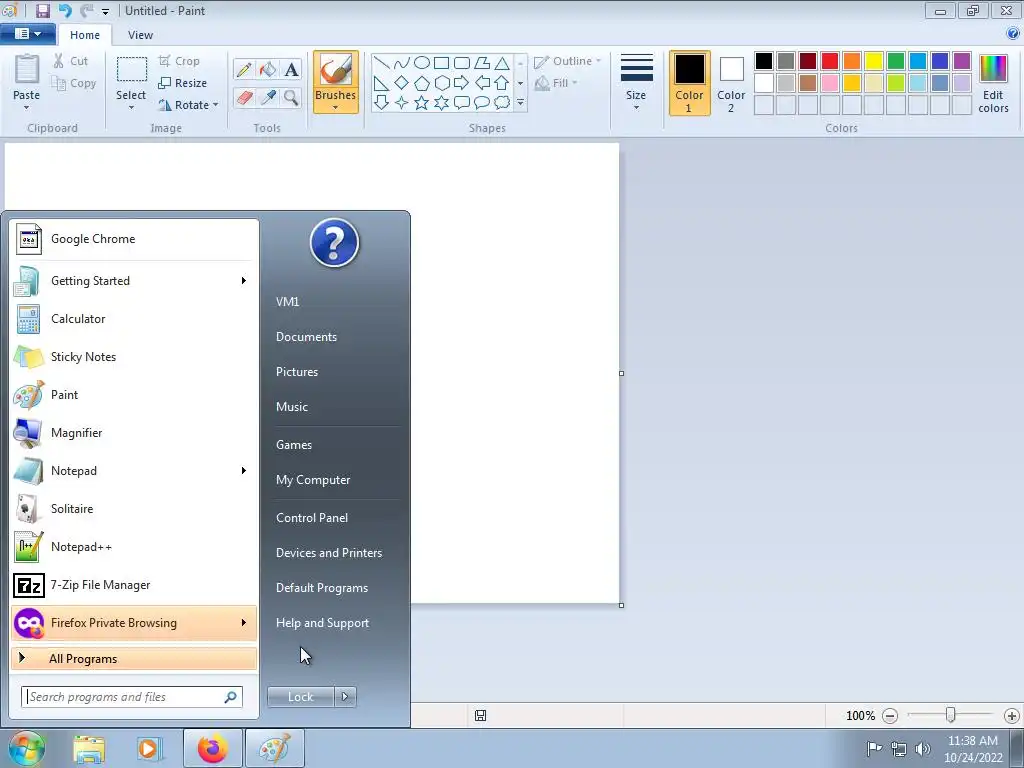Viewport: 1024px width, 768px height.
Task: Click All Programs
Action: coord(135,659)
